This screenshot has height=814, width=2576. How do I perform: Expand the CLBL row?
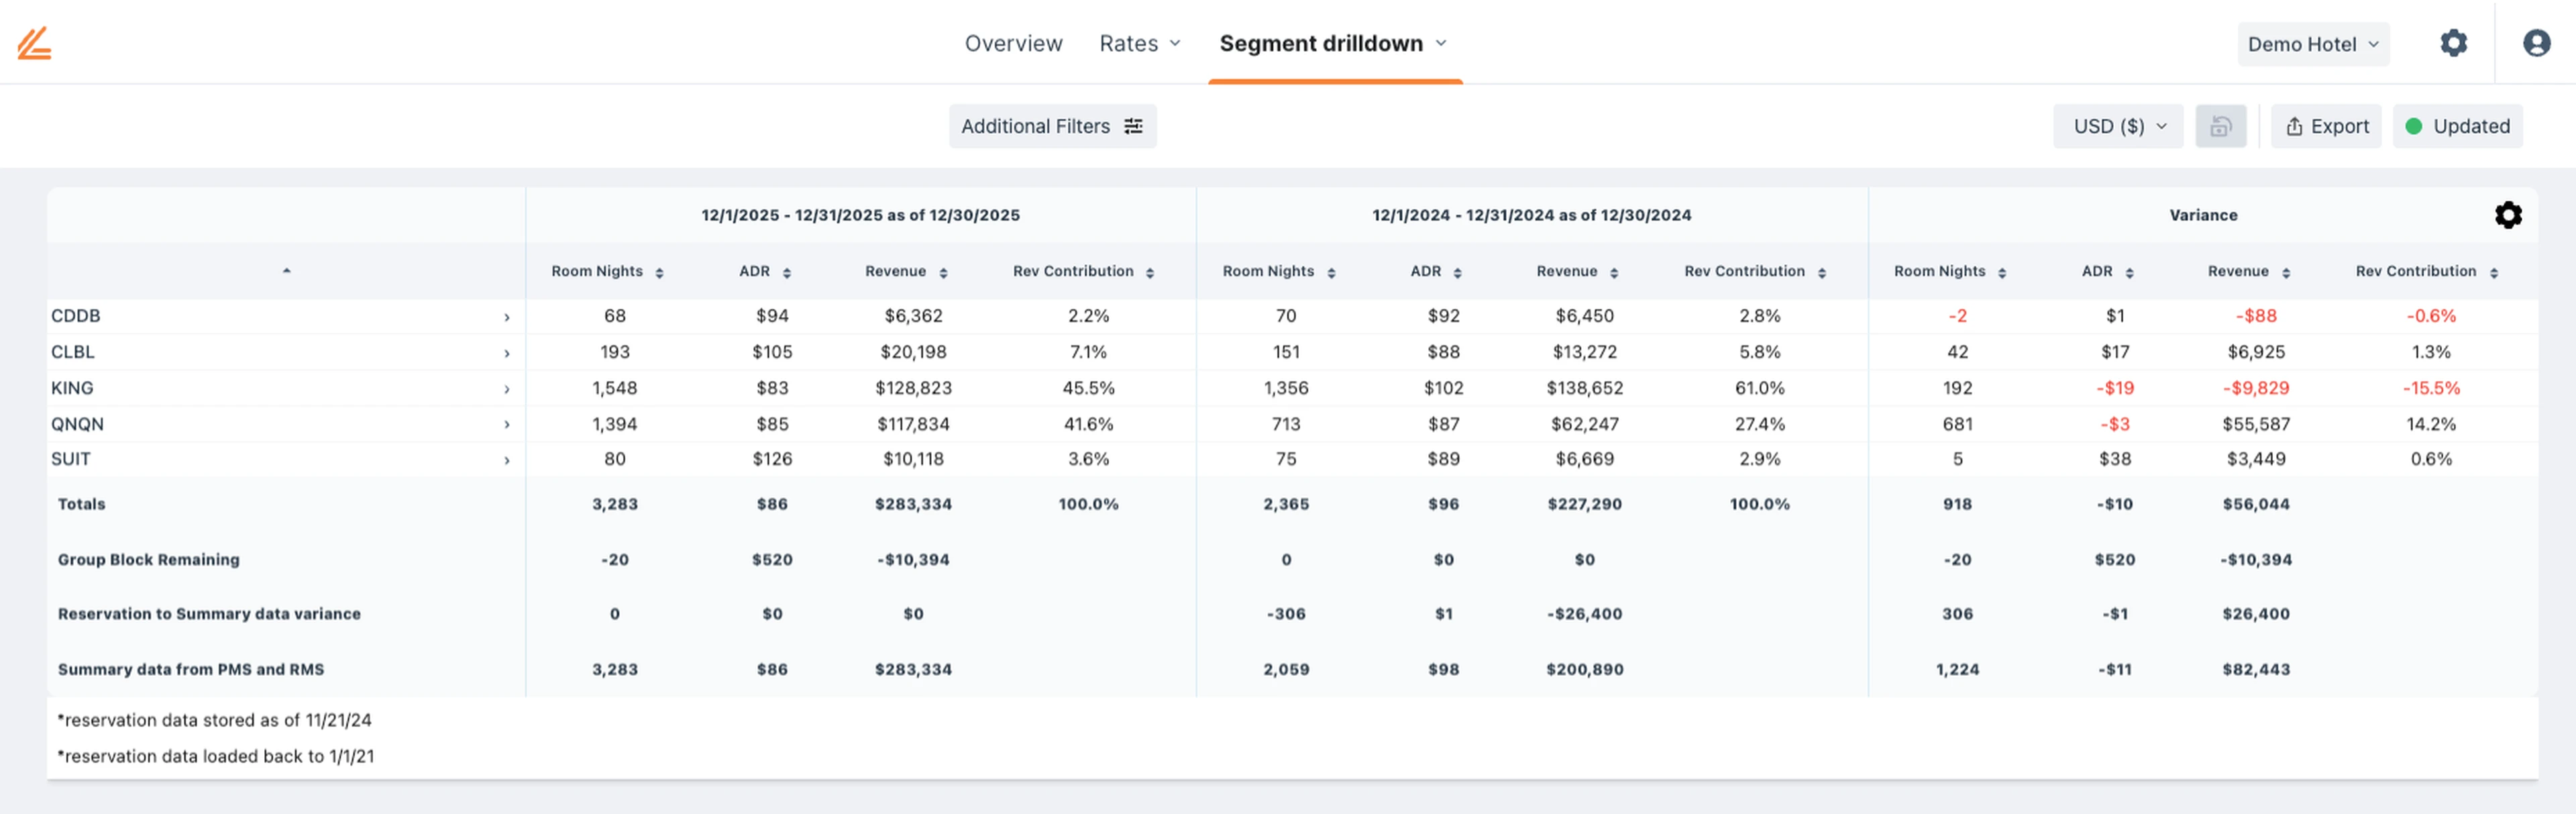click(506, 353)
